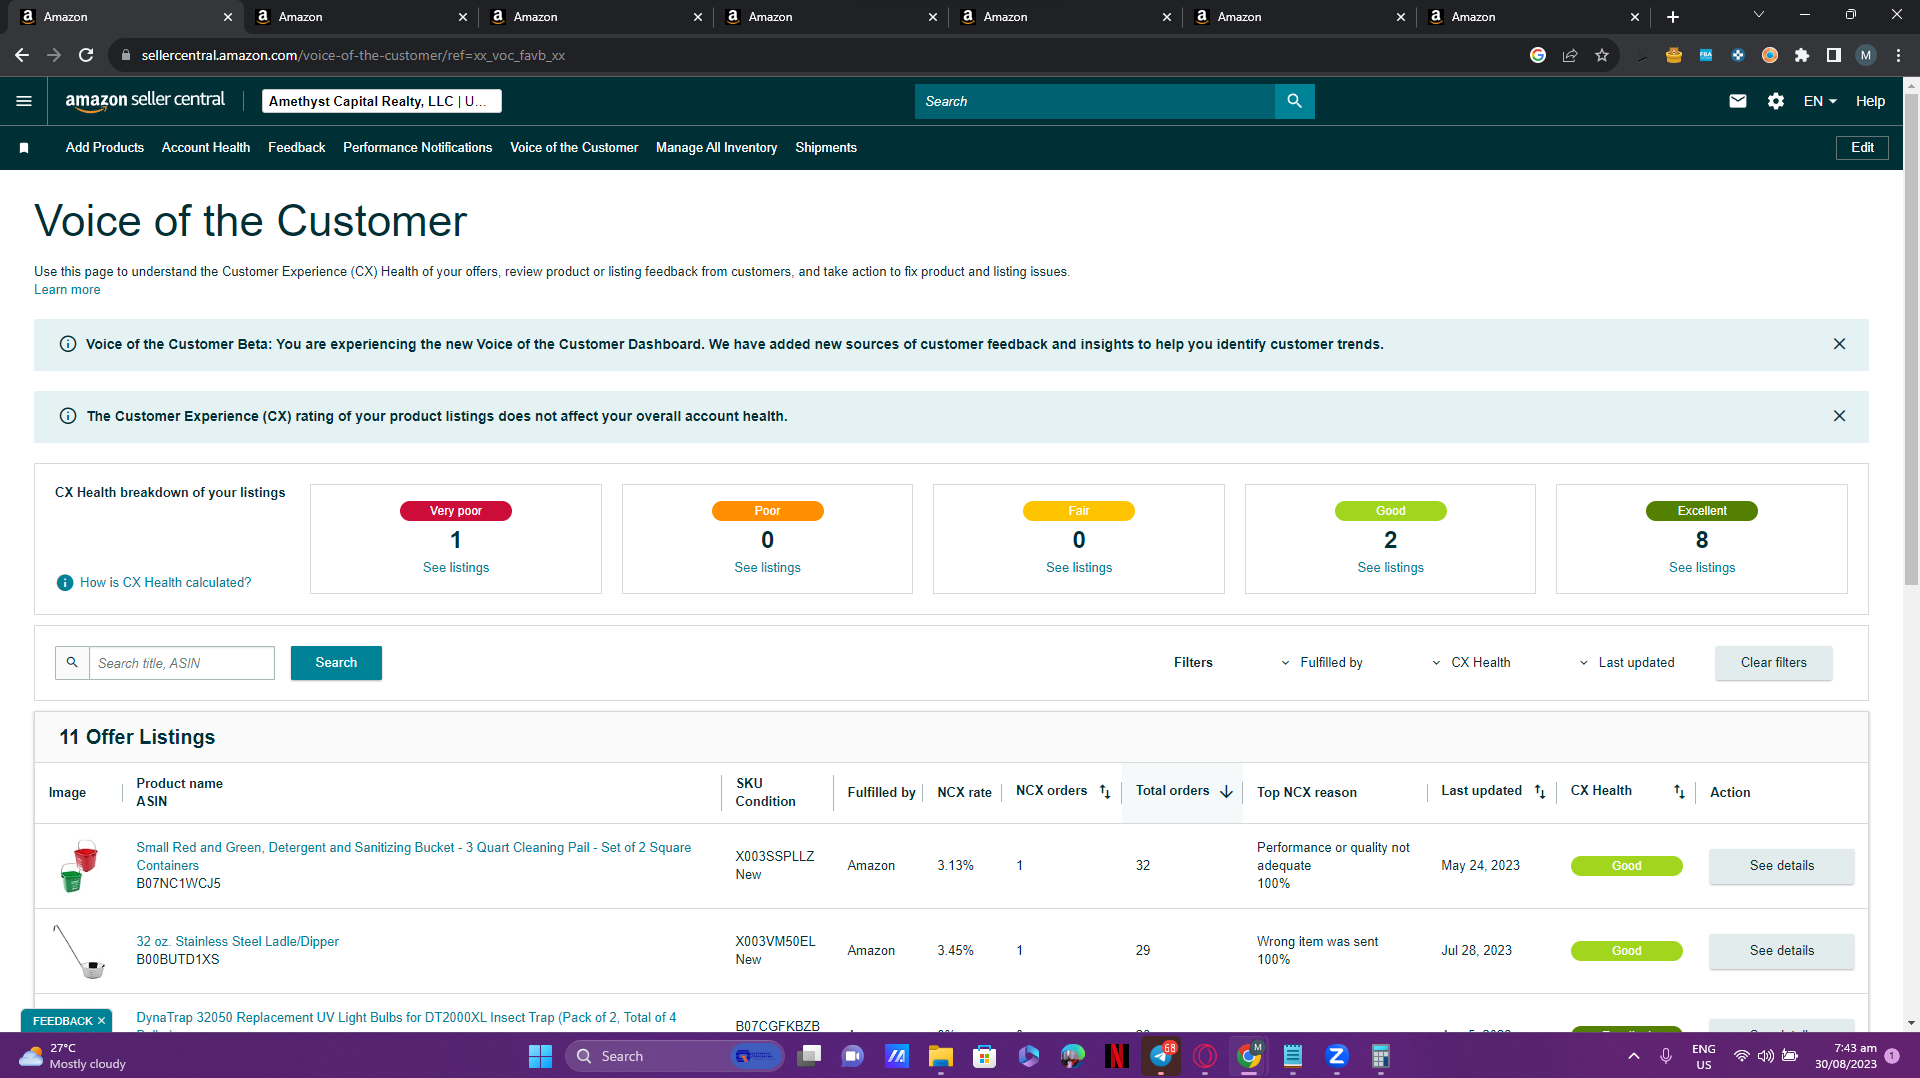Open Feedback in navigation bar
The width and height of the screenshot is (1920, 1078).
click(x=297, y=148)
